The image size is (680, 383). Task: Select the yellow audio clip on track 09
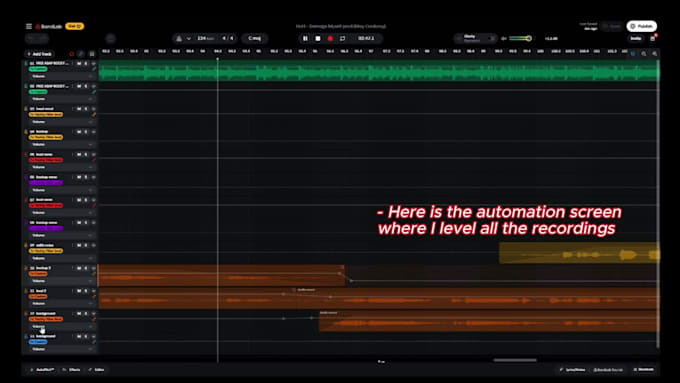click(x=579, y=253)
